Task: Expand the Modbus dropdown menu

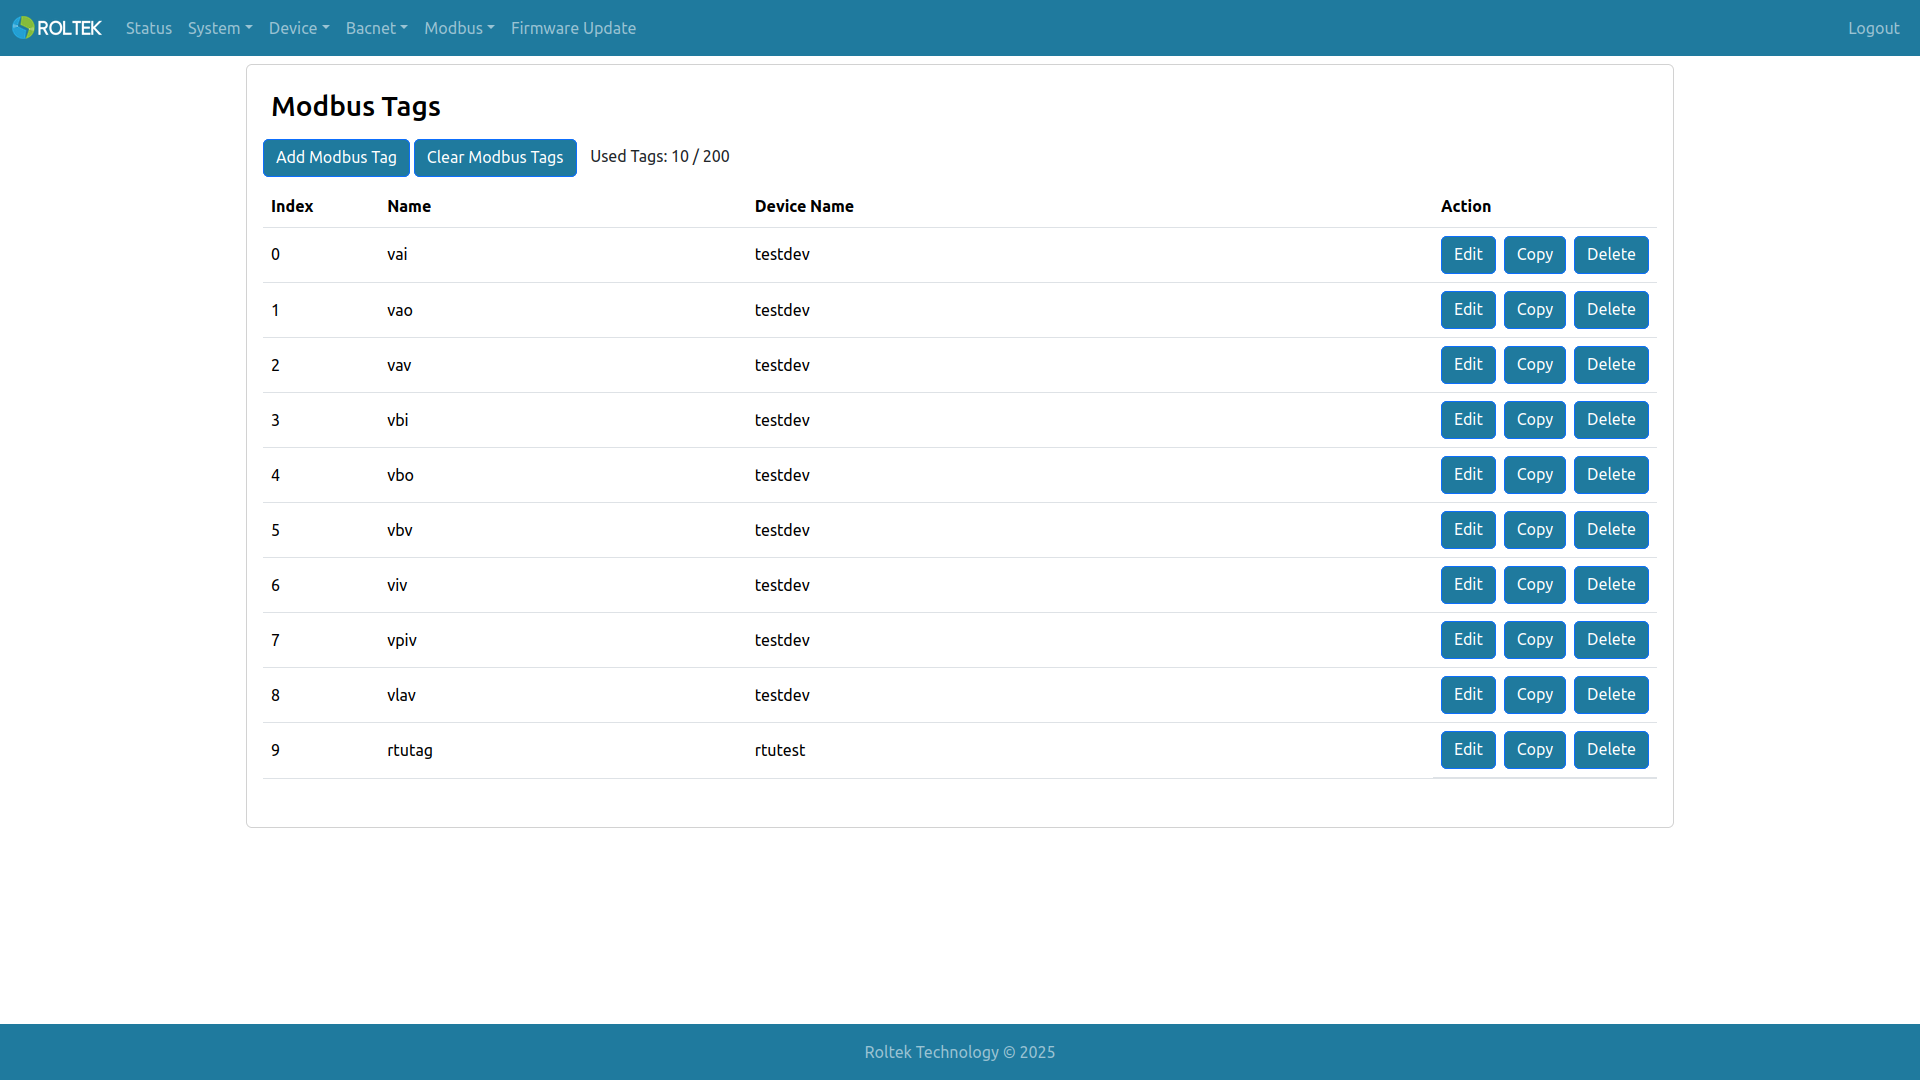Action: click(459, 28)
